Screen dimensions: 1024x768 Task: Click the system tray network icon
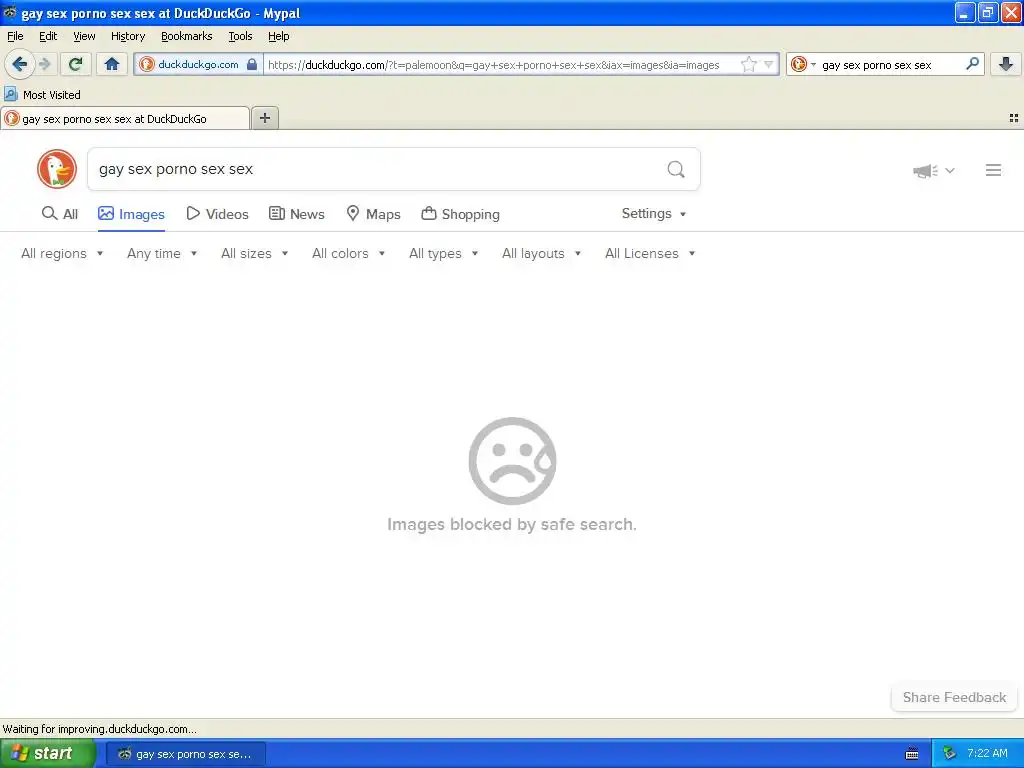coord(949,754)
